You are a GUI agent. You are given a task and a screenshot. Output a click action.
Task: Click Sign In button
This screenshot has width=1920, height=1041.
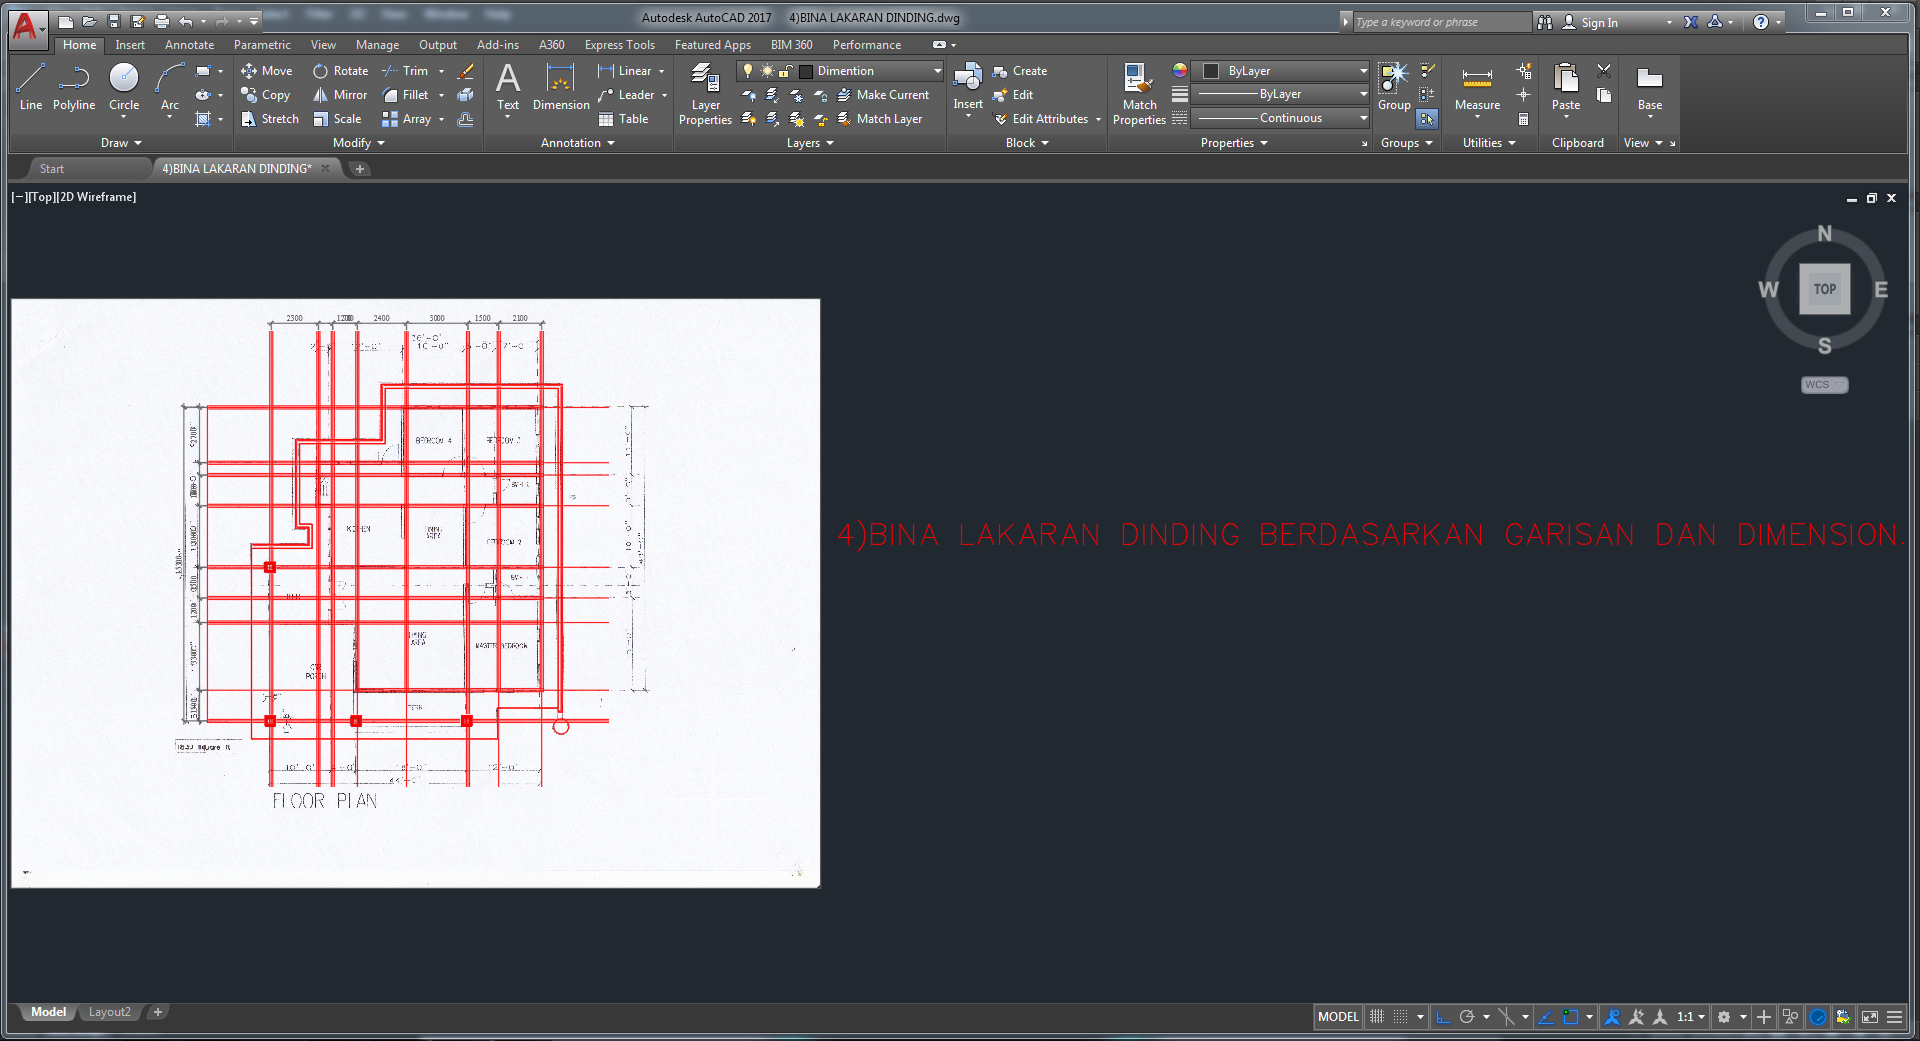(x=1590, y=22)
